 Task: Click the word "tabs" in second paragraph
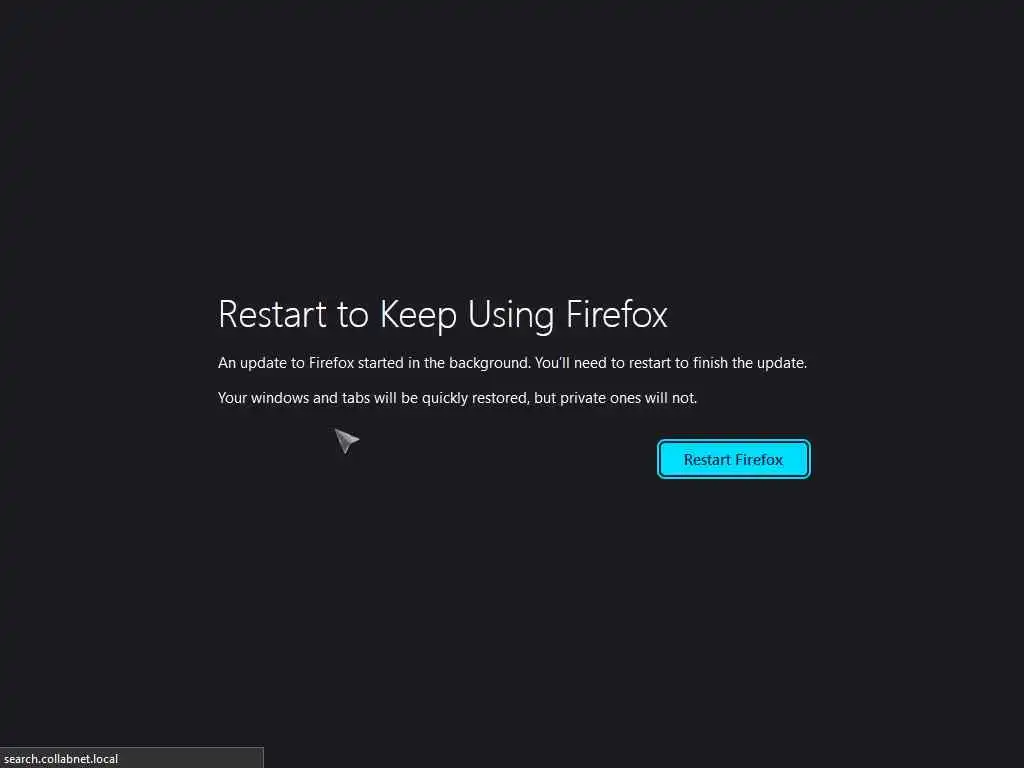[x=356, y=398]
